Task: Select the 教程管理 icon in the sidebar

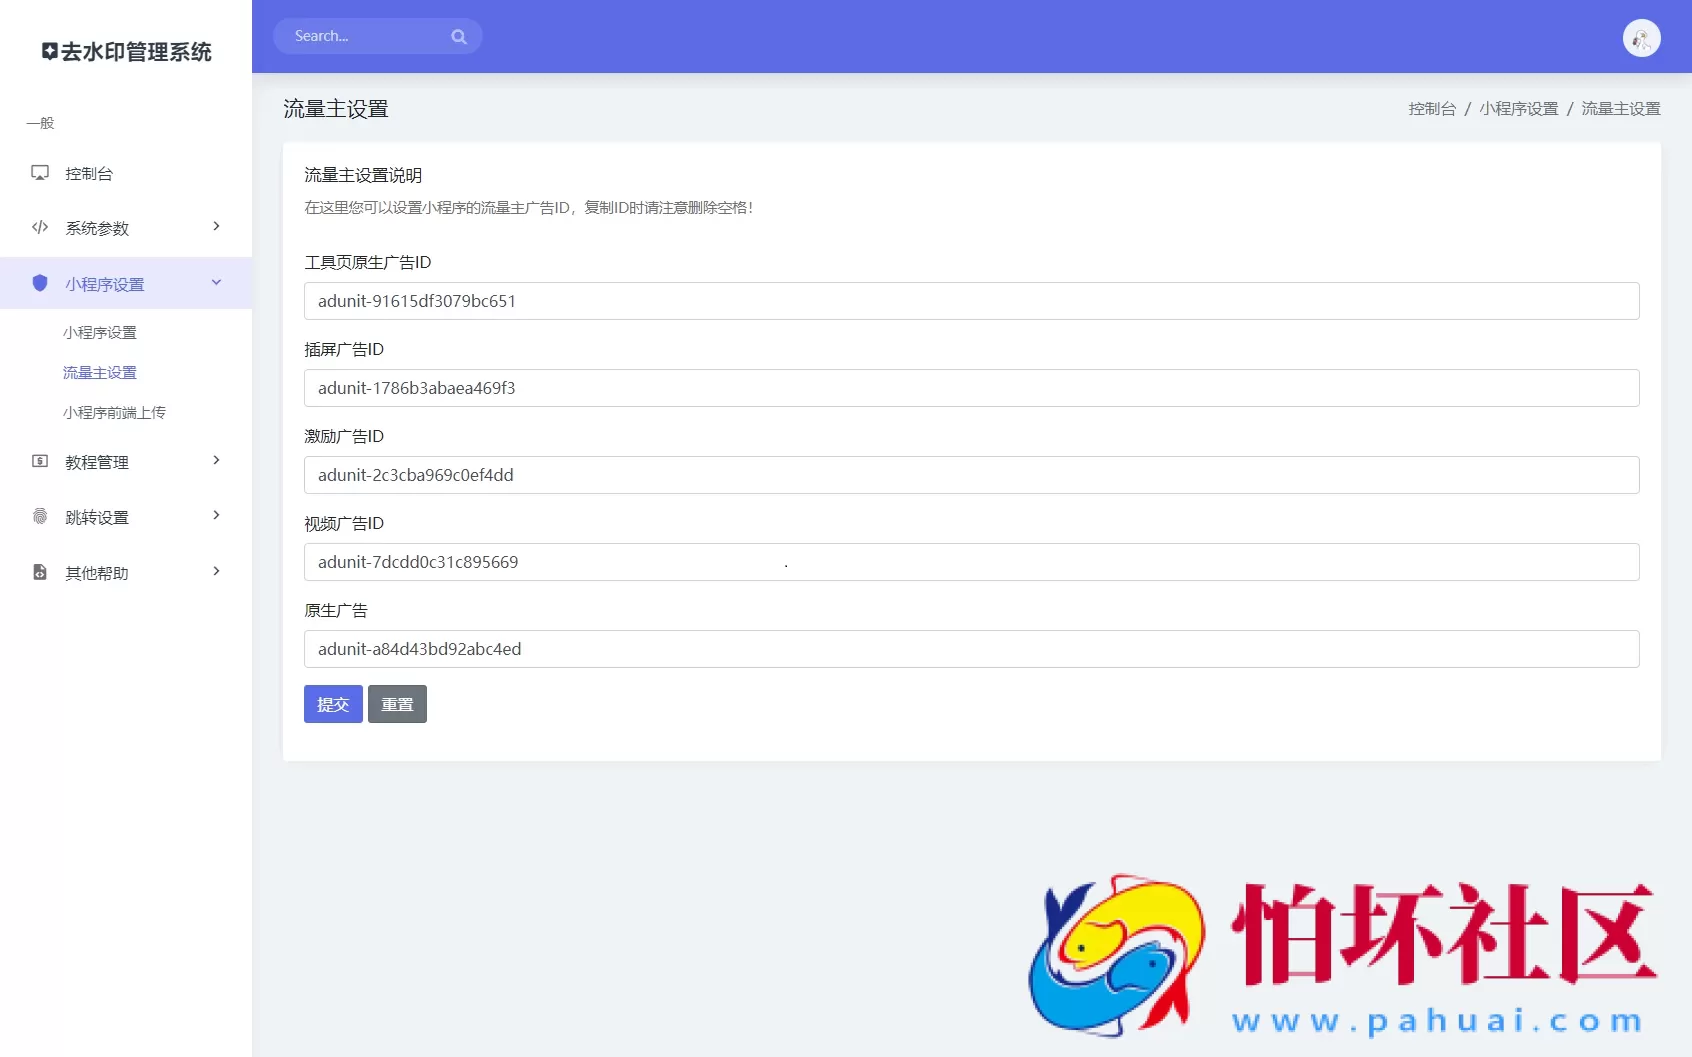Action: [x=39, y=462]
